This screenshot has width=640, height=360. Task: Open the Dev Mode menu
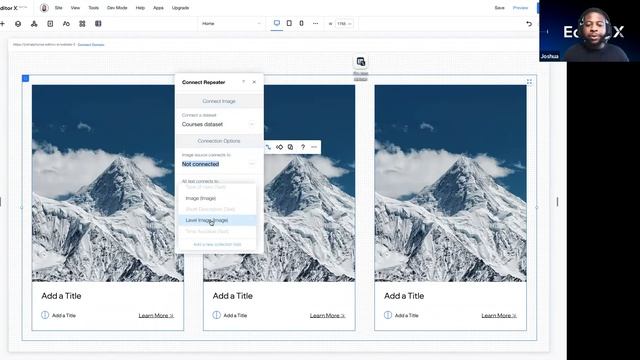[x=117, y=8]
